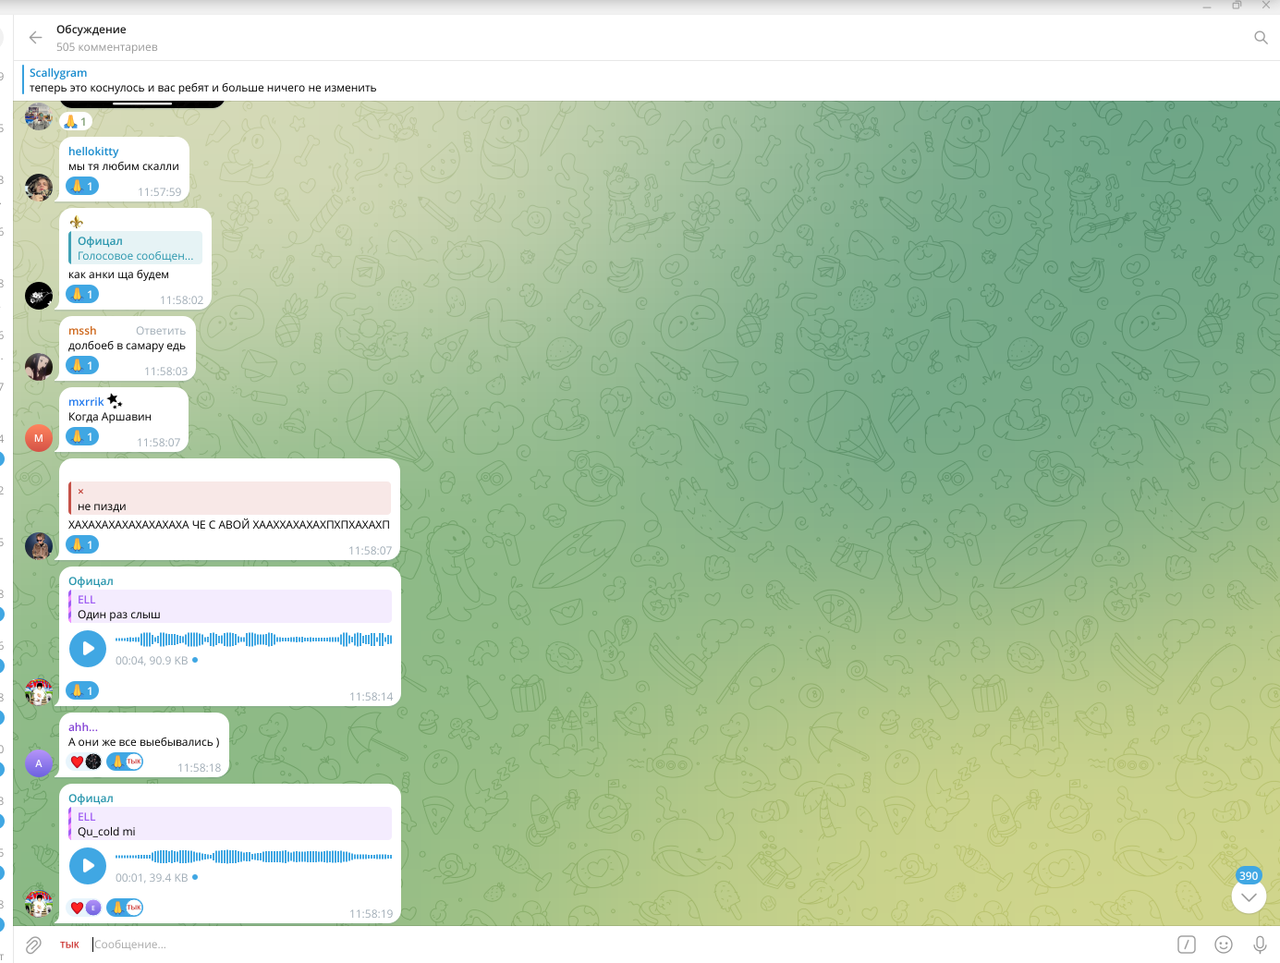
Task: Toggle the 🙏 reaction on mssh's message
Action: pyautogui.click(x=82, y=365)
